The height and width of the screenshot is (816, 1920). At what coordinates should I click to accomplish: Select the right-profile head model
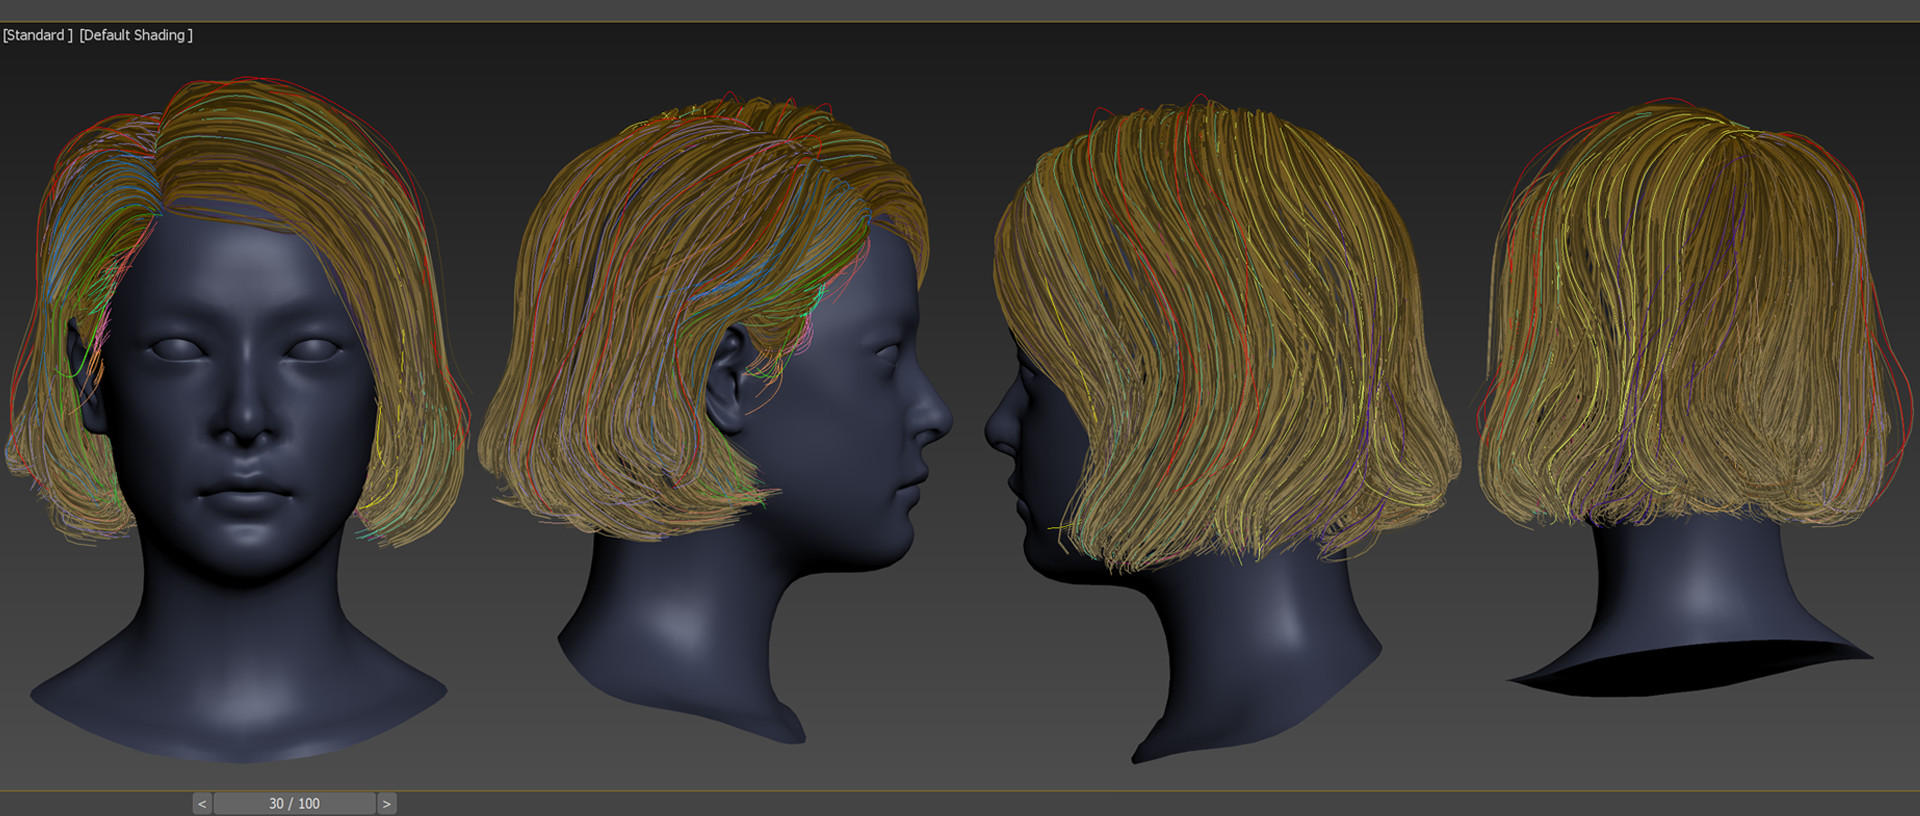(x=715, y=420)
